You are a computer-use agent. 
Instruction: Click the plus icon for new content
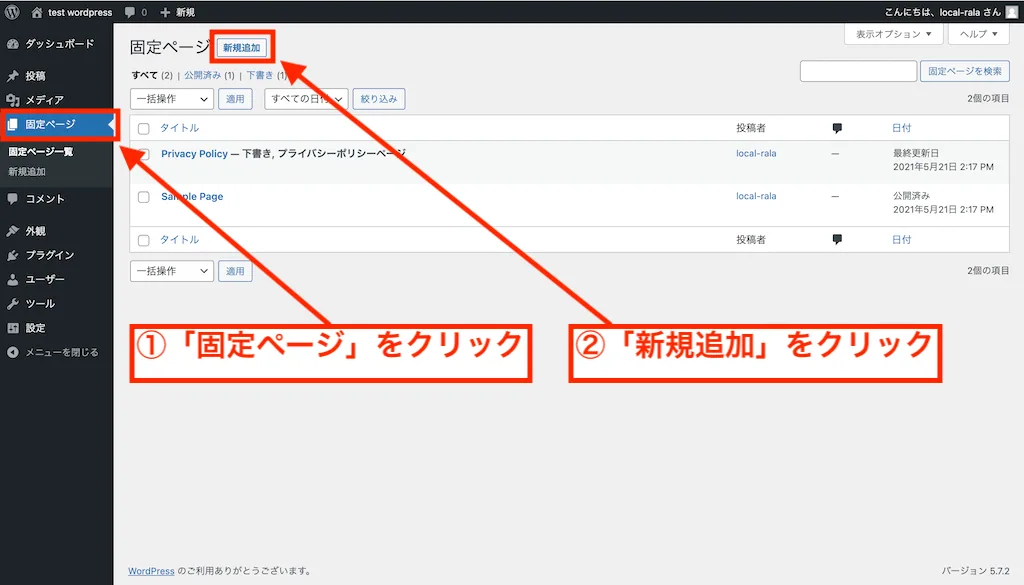[x=165, y=12]
